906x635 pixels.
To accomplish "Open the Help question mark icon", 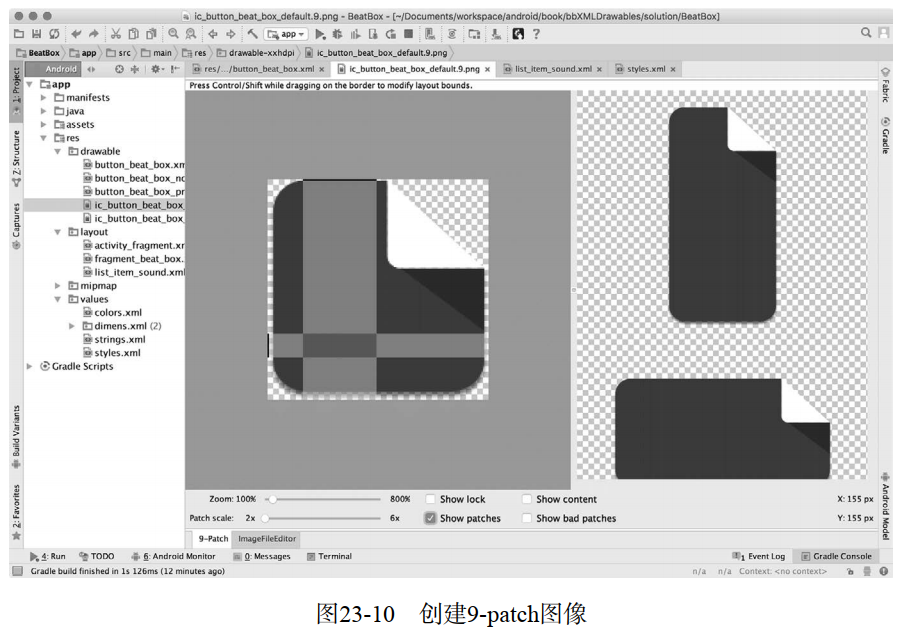I will [x=536, y=34].
